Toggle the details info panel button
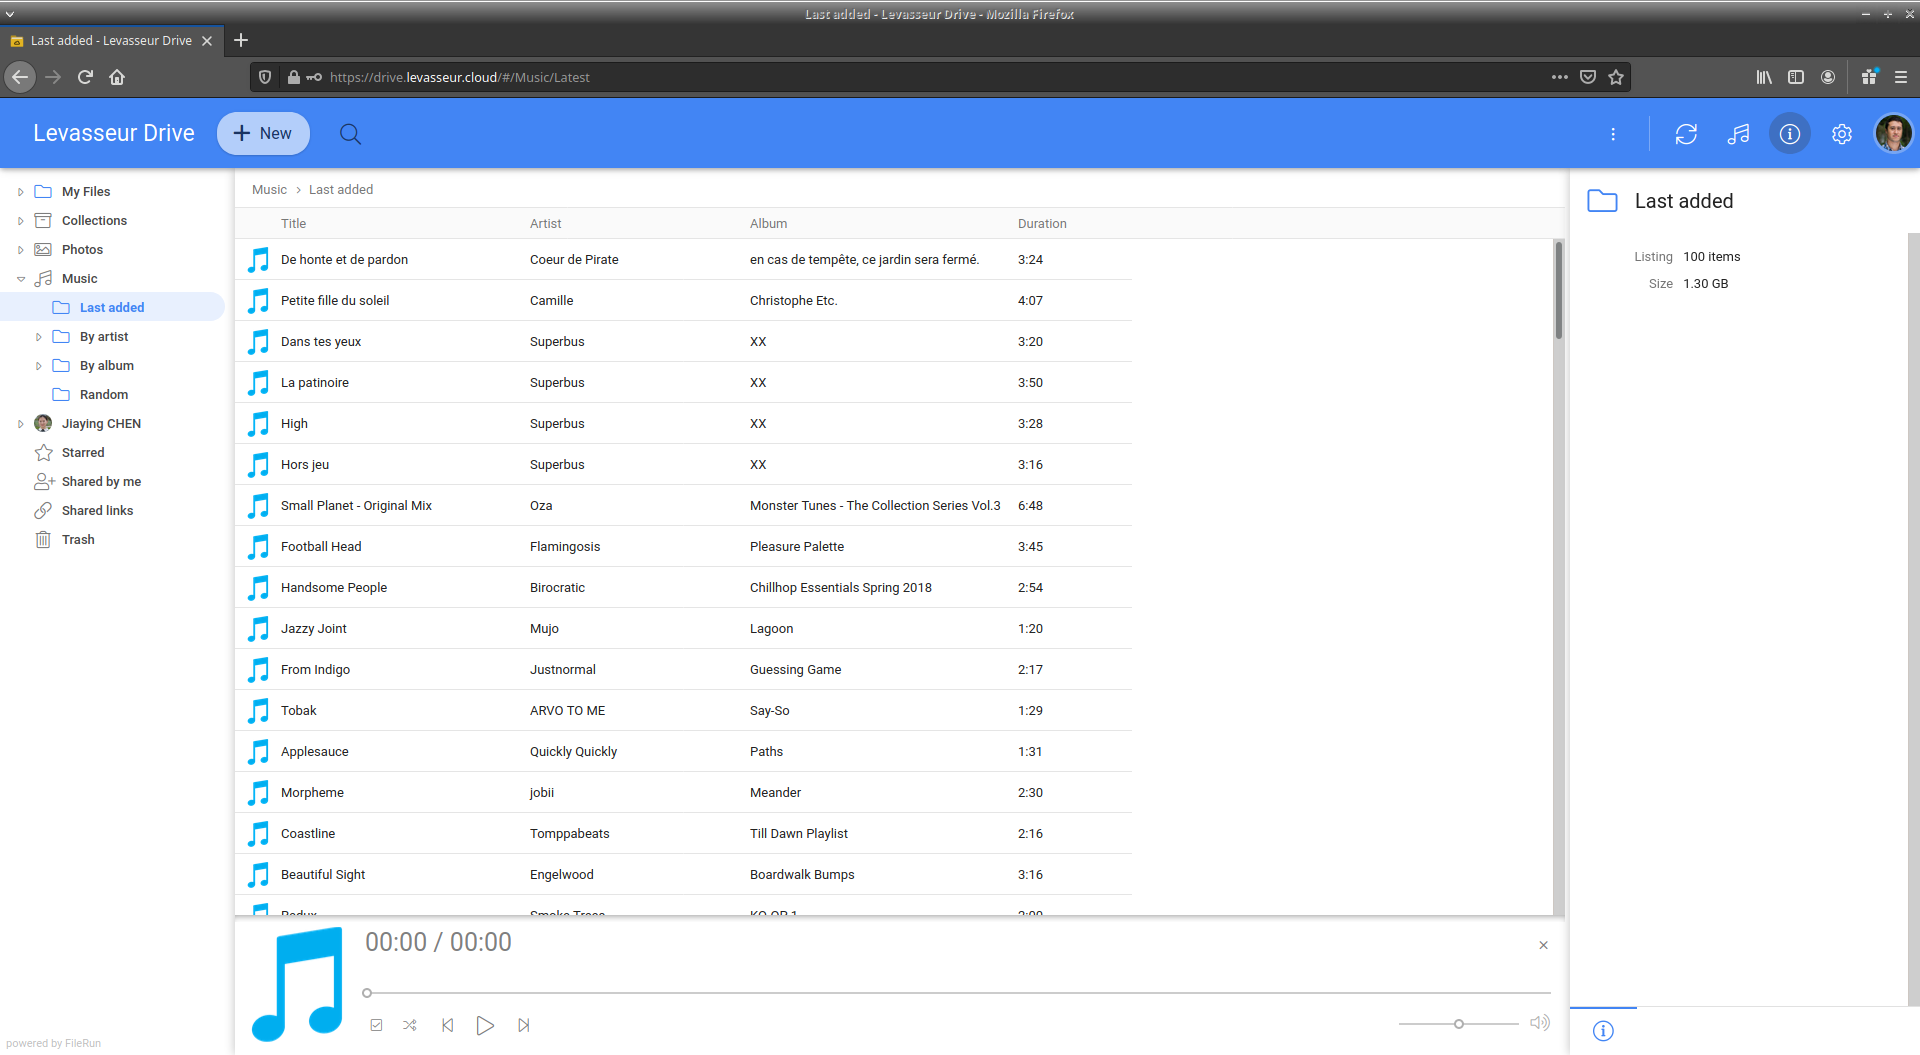This screenshot has height=1055, width=1920. 1789,134
